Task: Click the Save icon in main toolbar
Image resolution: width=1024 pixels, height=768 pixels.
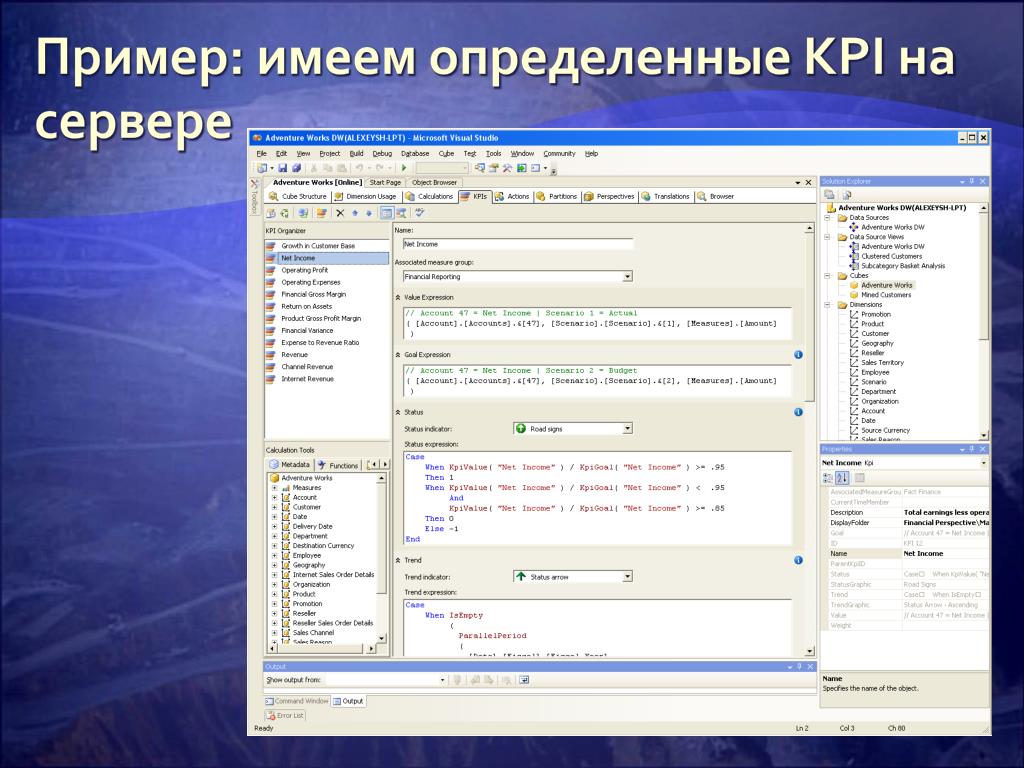Action: (x=283, y=168)
